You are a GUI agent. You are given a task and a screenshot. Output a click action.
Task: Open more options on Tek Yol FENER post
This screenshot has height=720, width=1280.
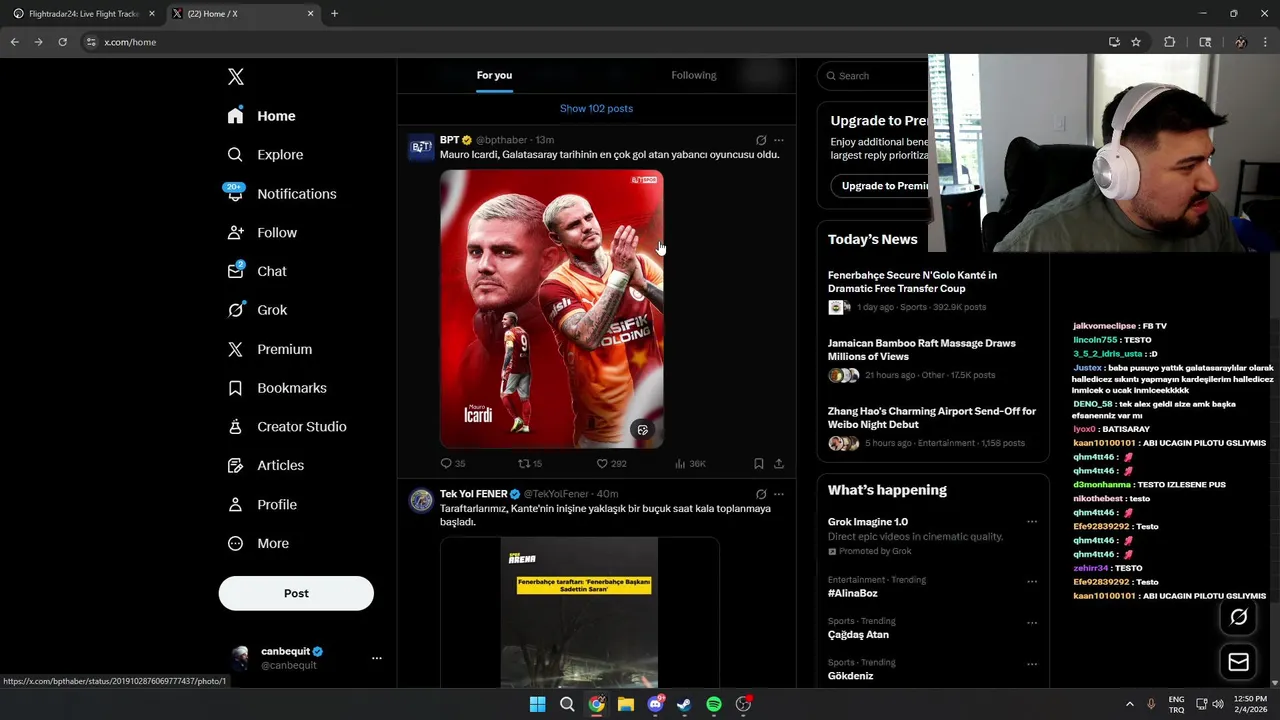click(779, 494)
